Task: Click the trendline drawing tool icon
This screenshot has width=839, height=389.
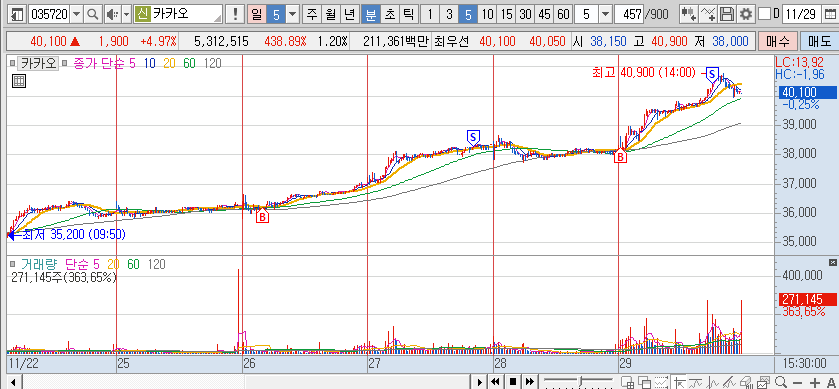Action: pos(729,382)
